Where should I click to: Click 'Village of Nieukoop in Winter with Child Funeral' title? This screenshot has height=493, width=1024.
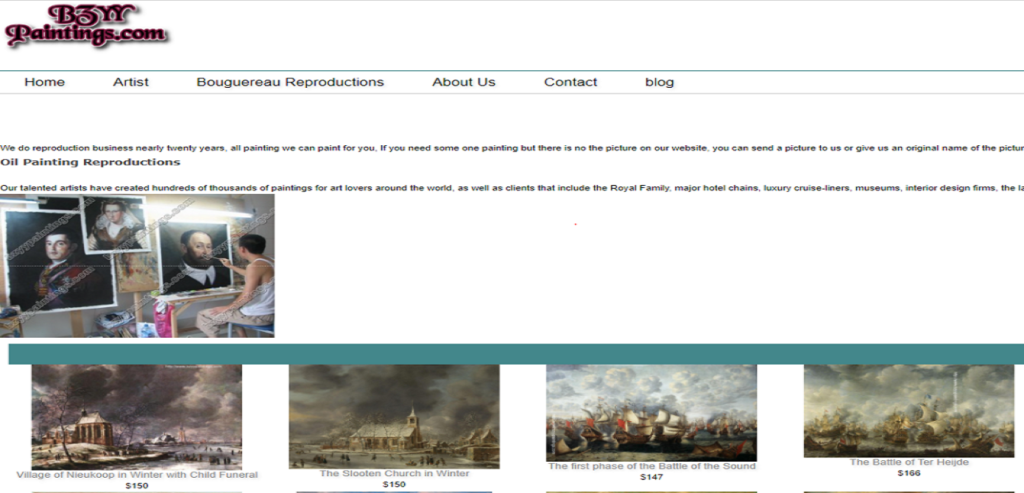coord(137,475)
